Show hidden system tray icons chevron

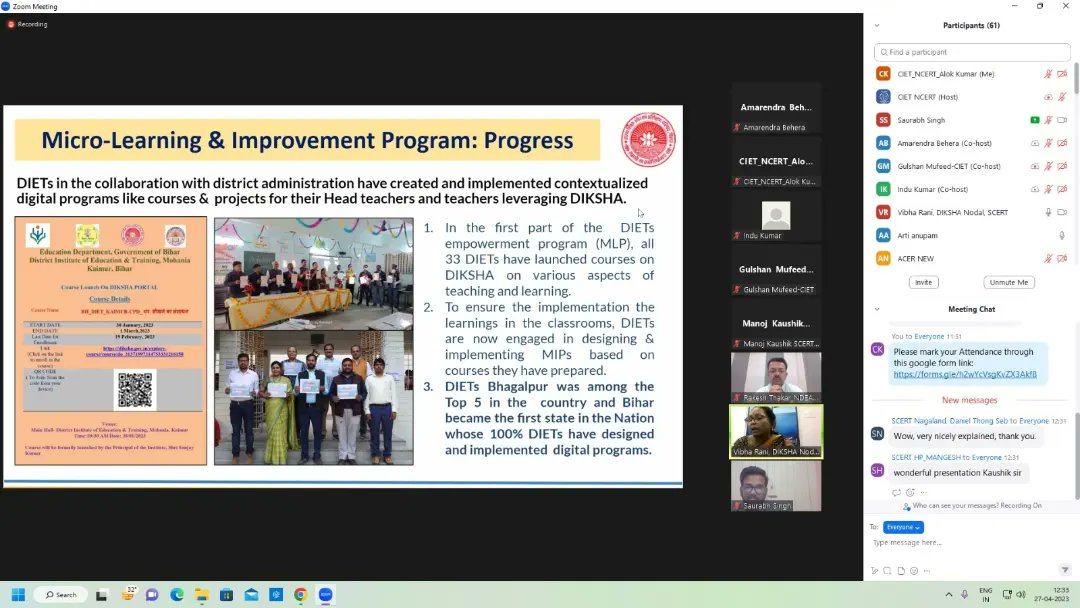click(x=948, y=595)
